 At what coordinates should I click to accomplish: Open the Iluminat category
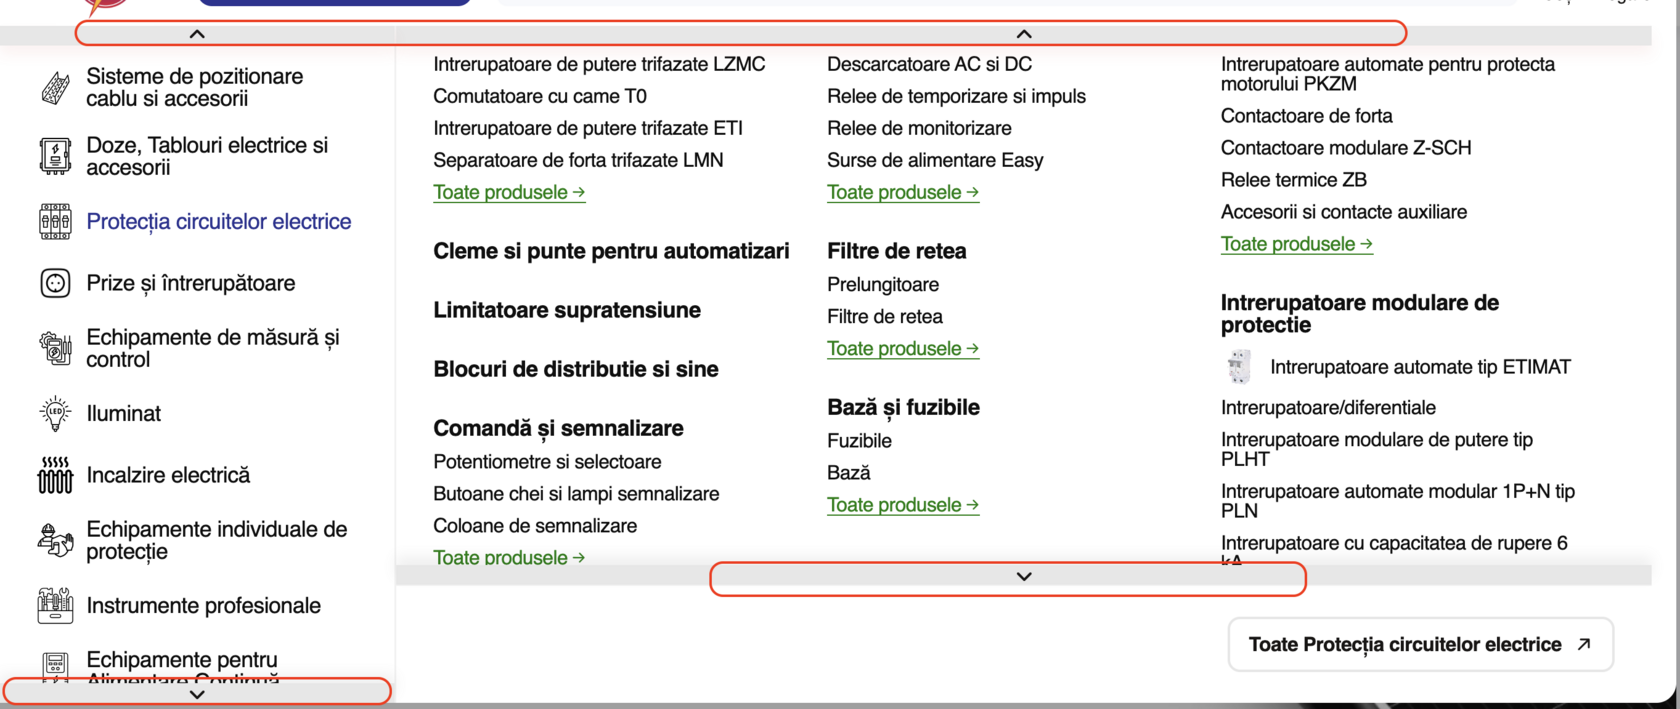tap(124, 413)
